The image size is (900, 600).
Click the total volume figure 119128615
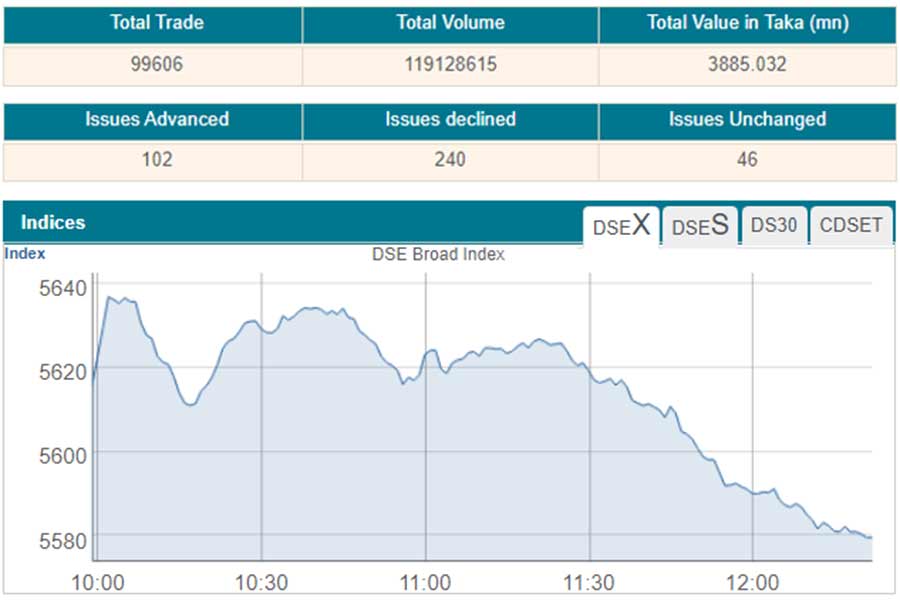[x=450, y=65]
